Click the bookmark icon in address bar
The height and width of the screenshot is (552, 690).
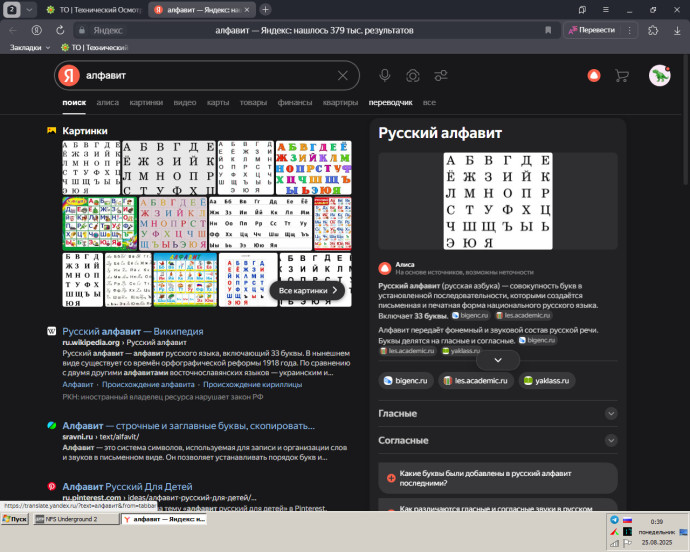point(548,30)
